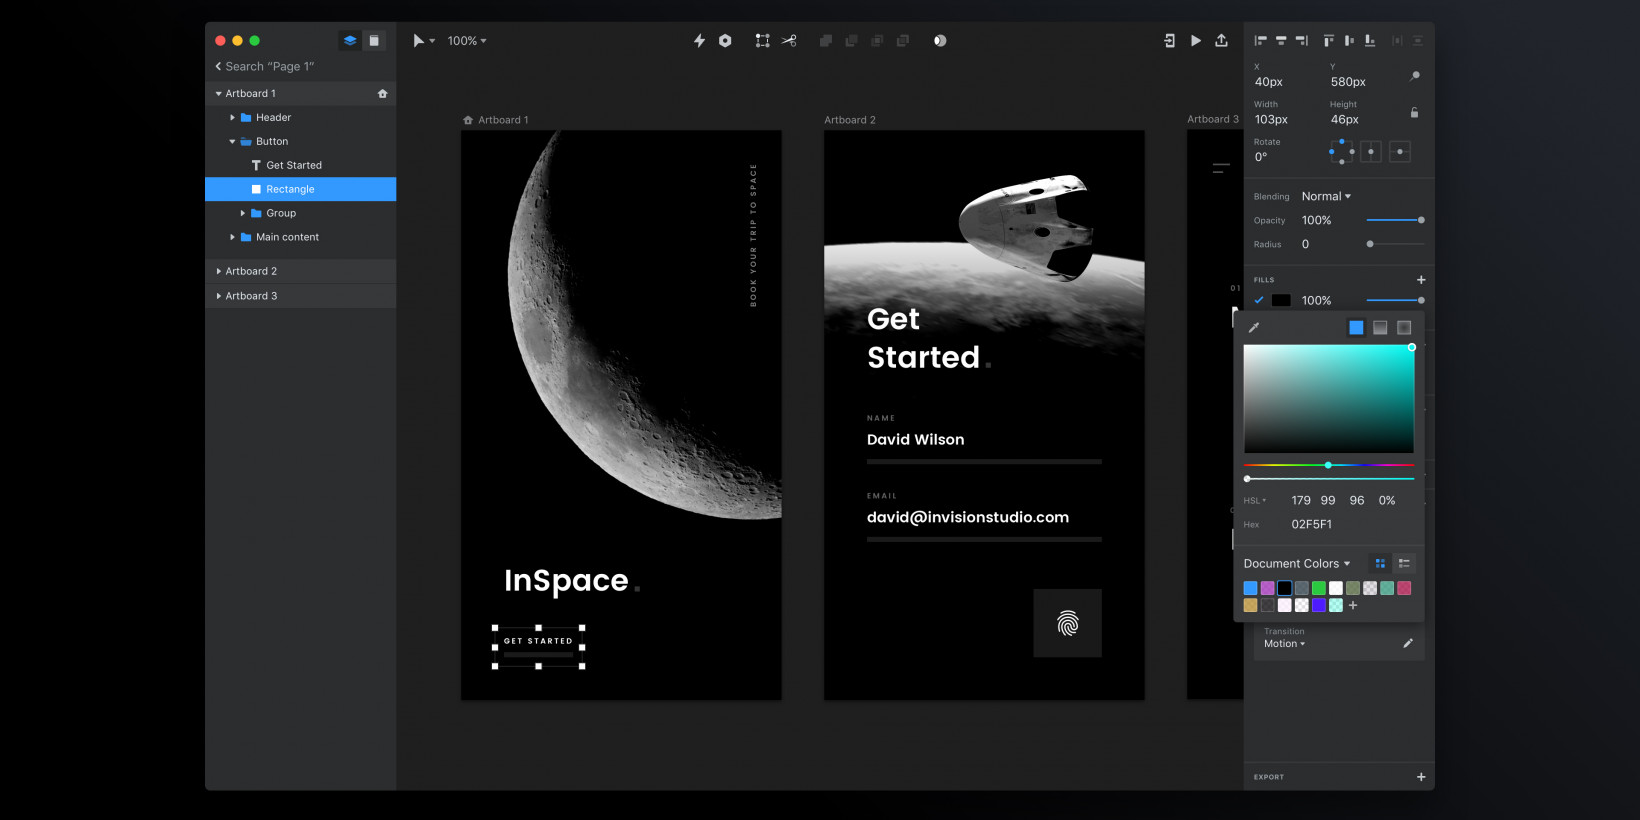Image resolution: width=1640 pixels, height=820 pixels.
Task: Switch document colors to list view
Action: [1404, 563]
